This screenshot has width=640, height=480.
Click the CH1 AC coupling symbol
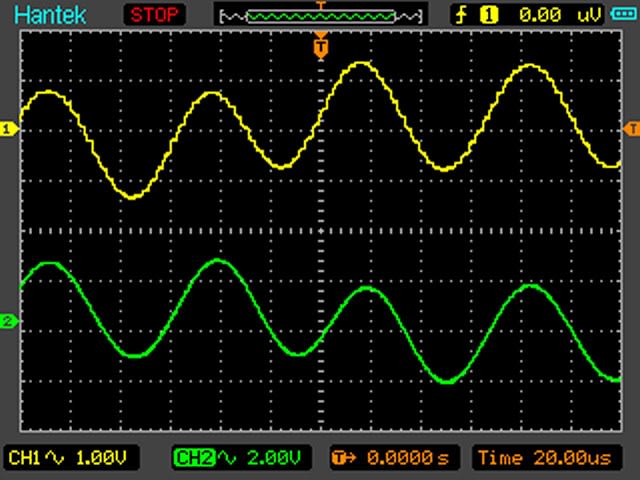coord(55,458)
